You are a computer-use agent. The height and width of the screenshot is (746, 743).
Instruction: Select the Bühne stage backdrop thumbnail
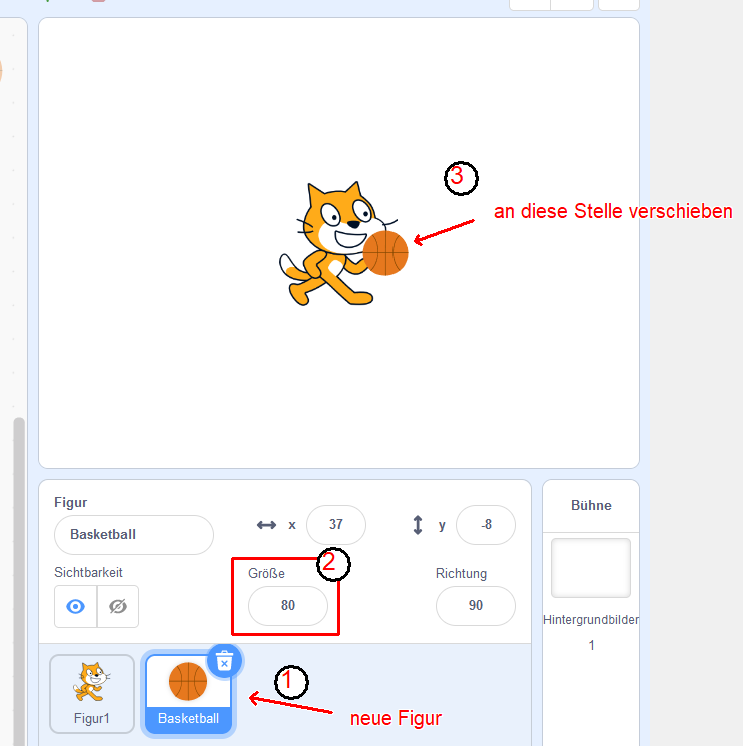(591, 568)
